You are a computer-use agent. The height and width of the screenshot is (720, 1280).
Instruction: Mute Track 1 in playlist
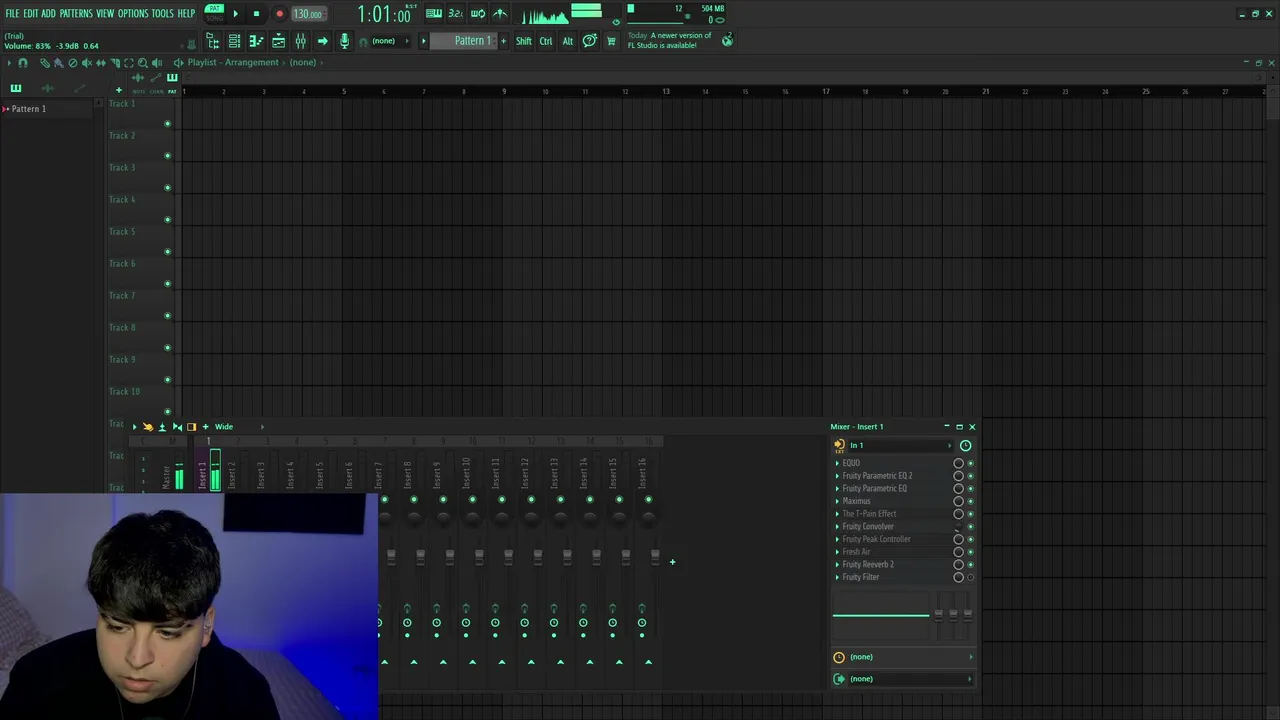pos(167,124)
